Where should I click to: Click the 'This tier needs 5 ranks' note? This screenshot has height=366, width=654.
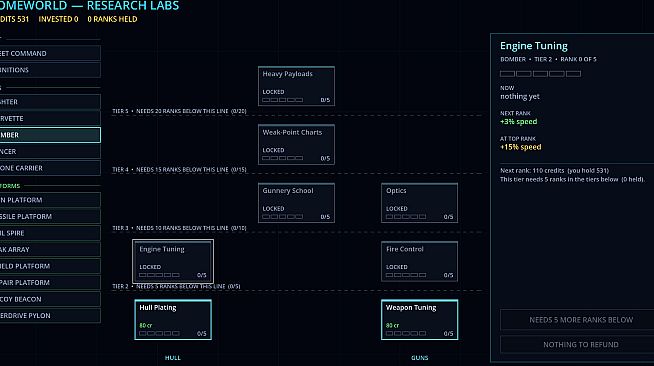[x=572, y=179]
